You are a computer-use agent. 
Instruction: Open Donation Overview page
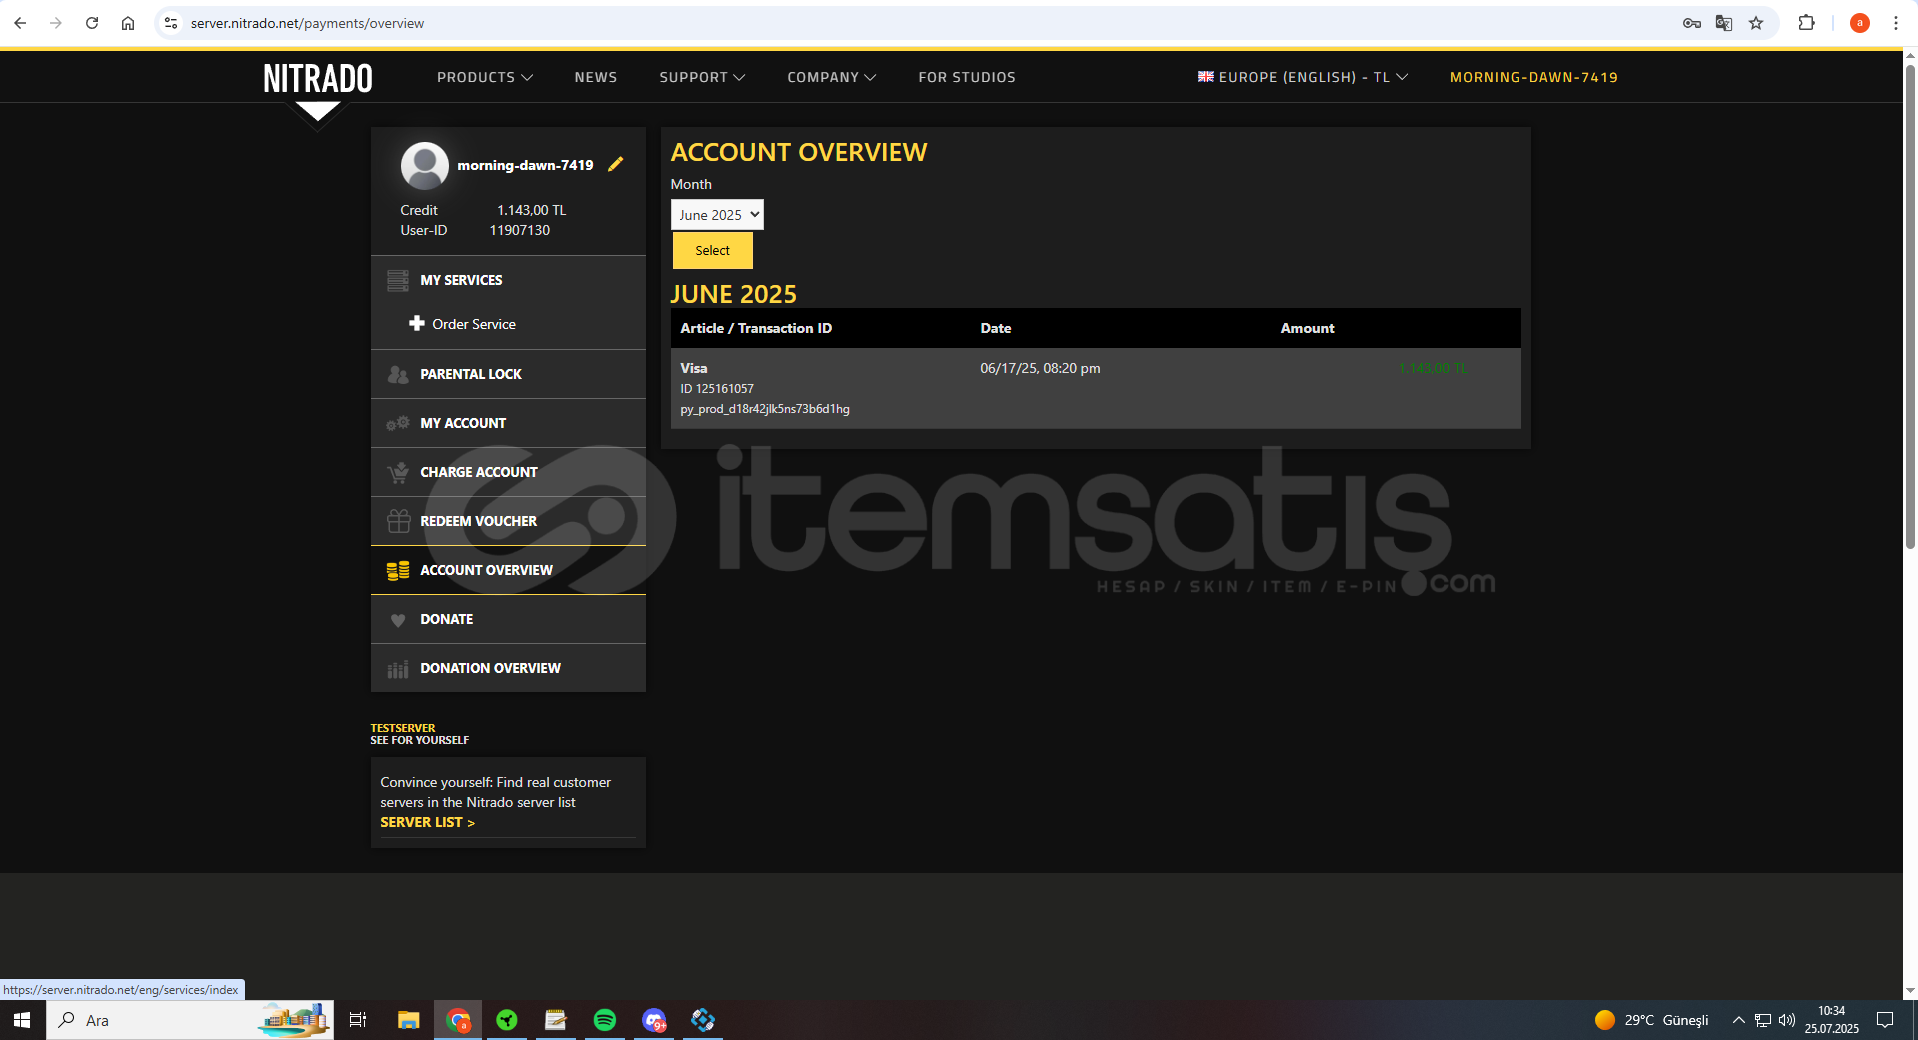coord(490,668)
